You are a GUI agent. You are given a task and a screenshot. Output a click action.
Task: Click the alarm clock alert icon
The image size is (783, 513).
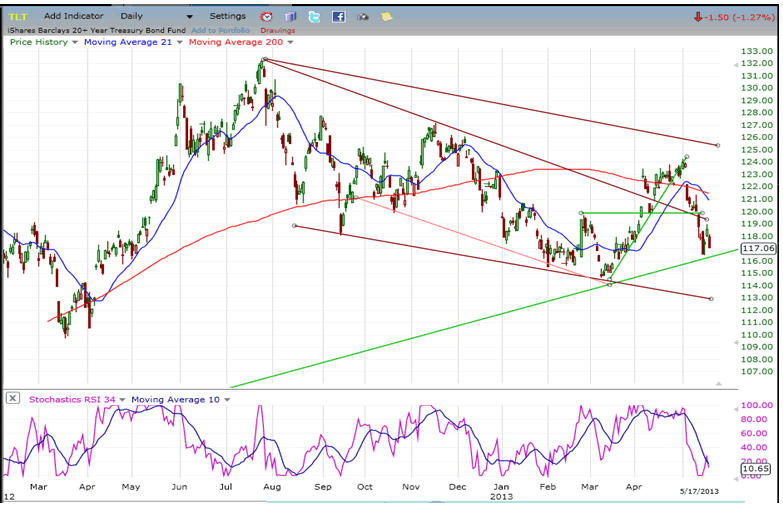point(267,17)
